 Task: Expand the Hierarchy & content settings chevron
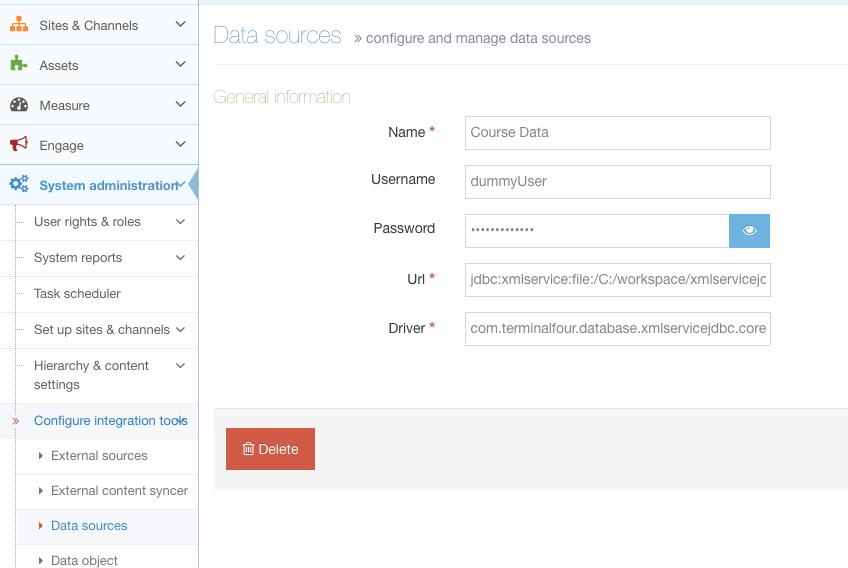pos(180,366)
